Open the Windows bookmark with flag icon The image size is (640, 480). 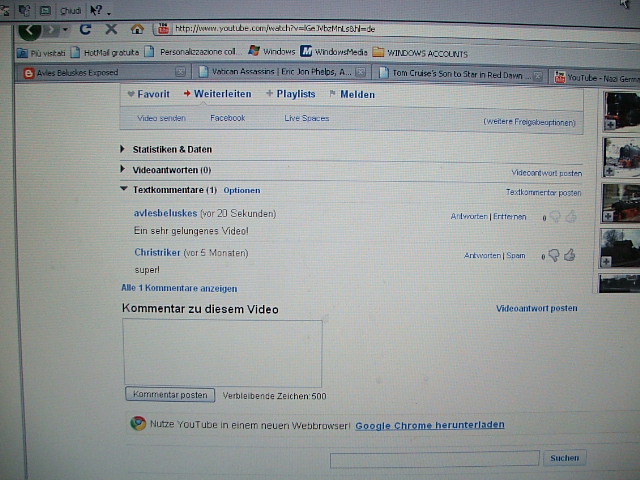[x=271, y=51]
